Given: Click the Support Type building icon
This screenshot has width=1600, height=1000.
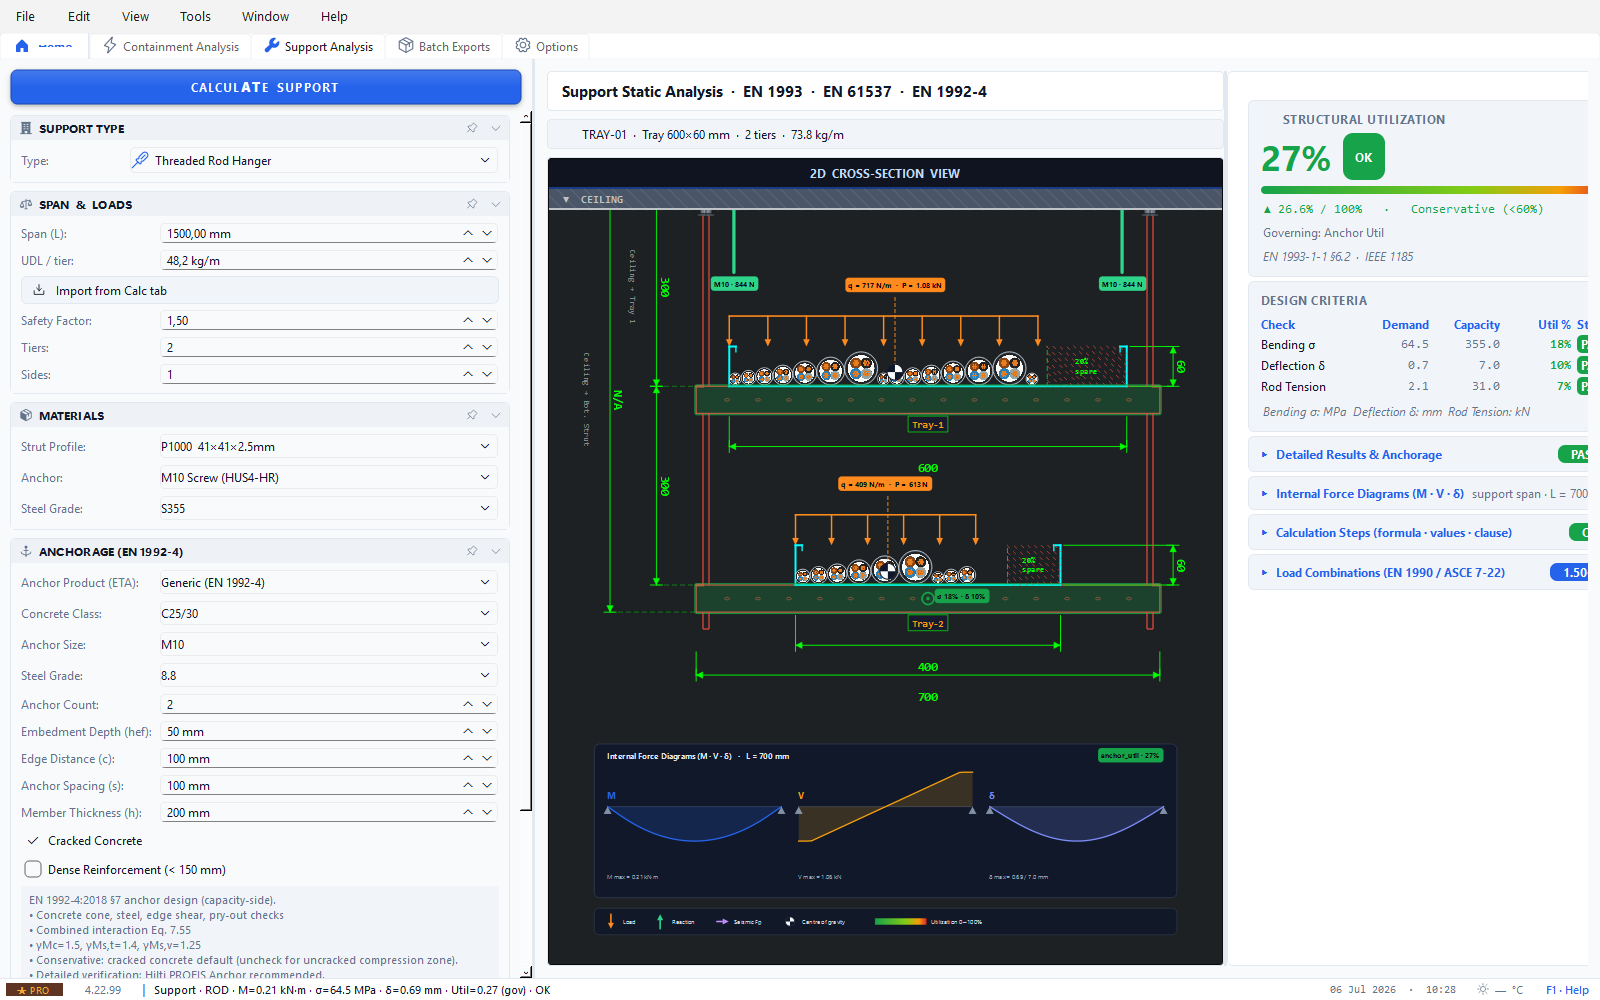Looking at the screenshot, I should pos(26,128).
